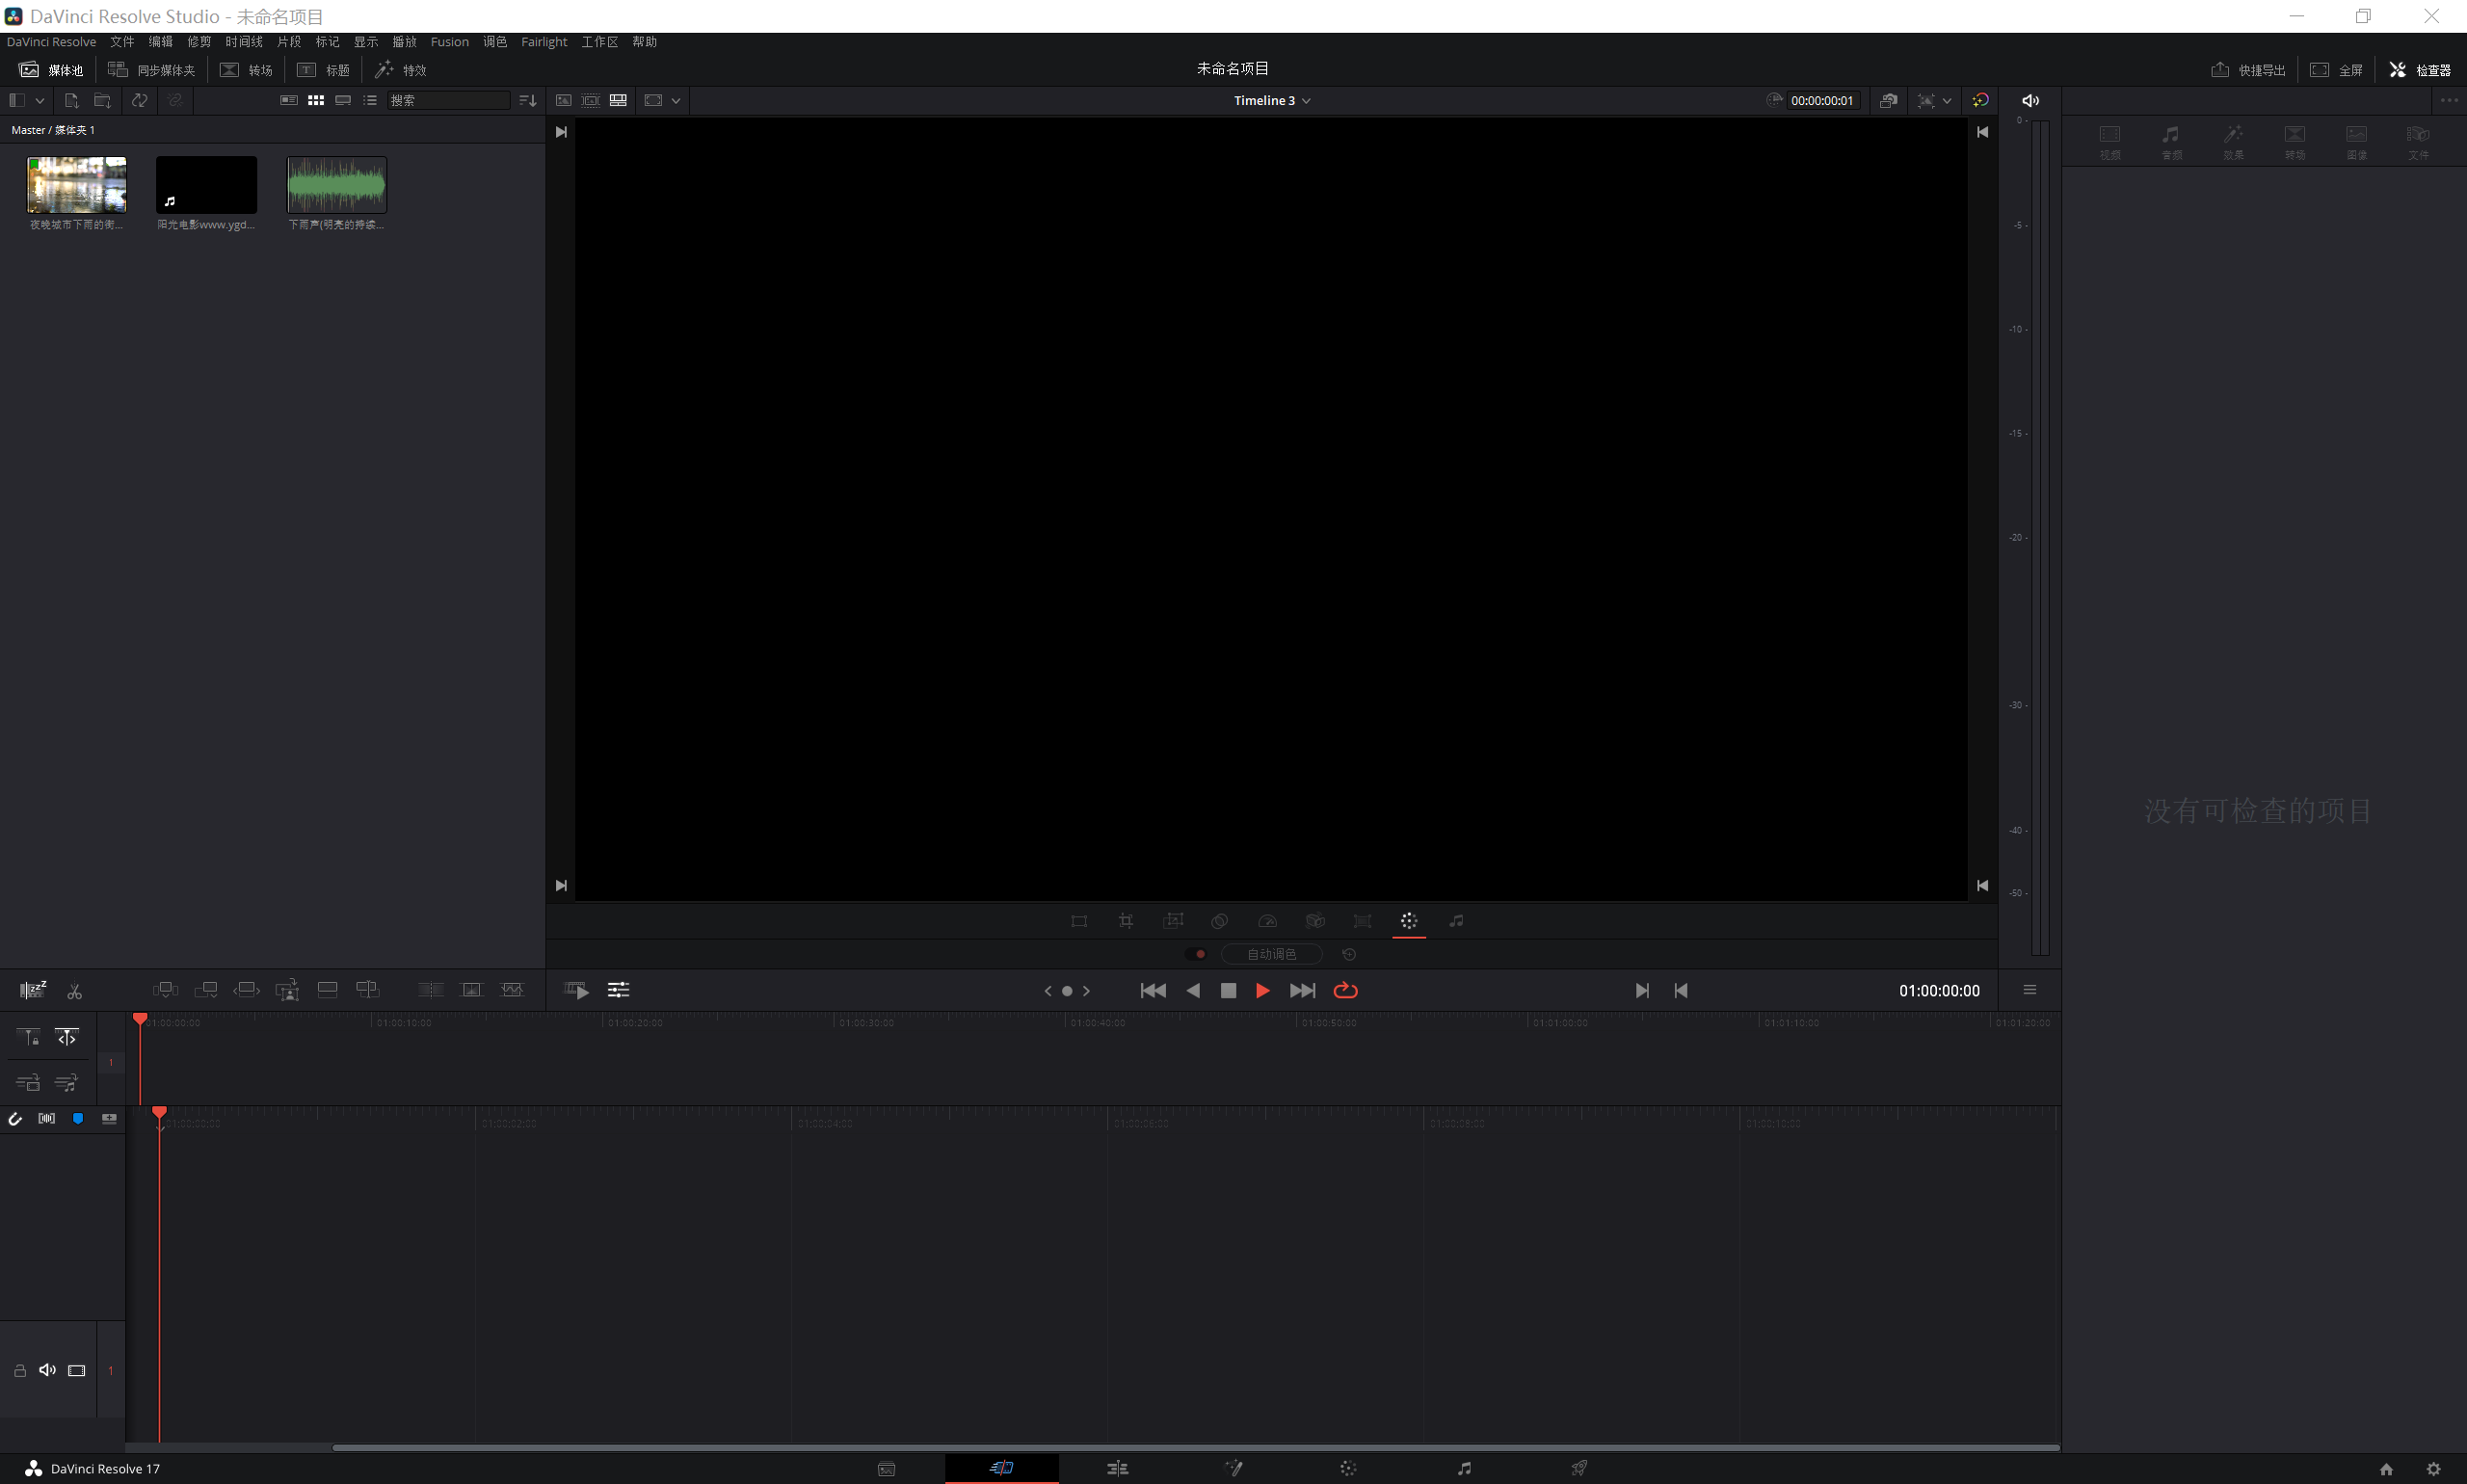
Task: Open the Stabilization tool below the viewer
Action: pyautogui.click(x=1315, y=921)
